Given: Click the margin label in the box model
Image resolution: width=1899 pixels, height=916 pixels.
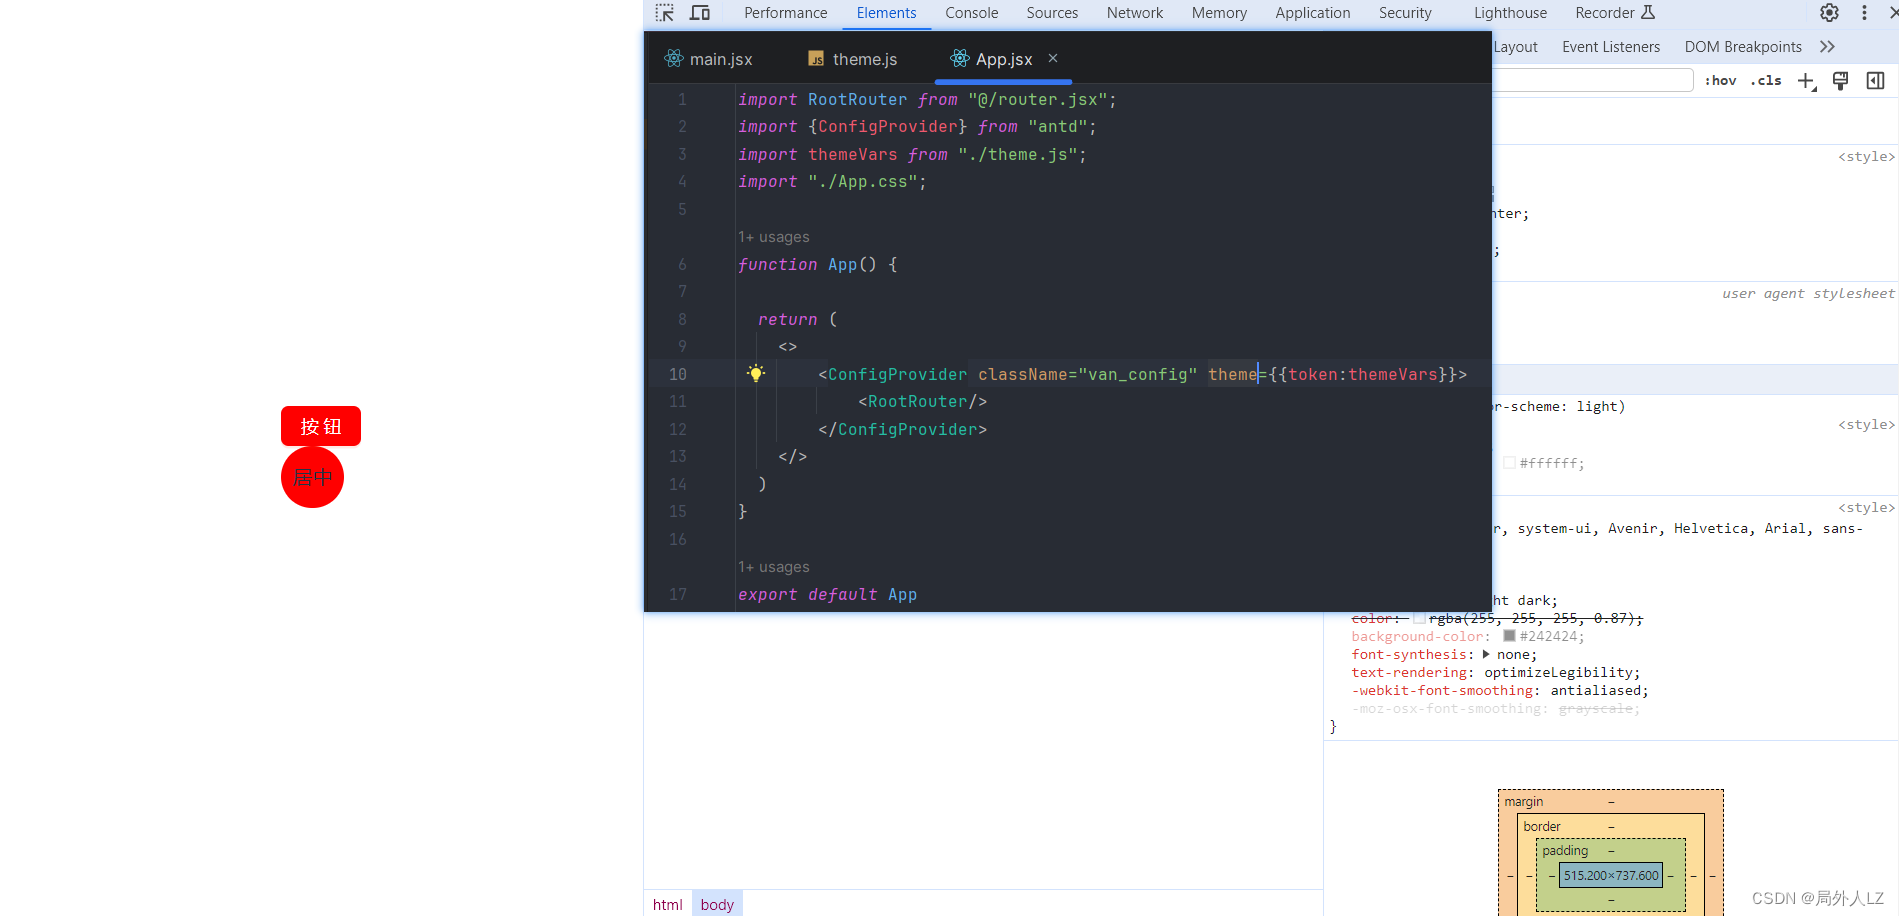Looking at the screenshot, I should click(1524, 802).
